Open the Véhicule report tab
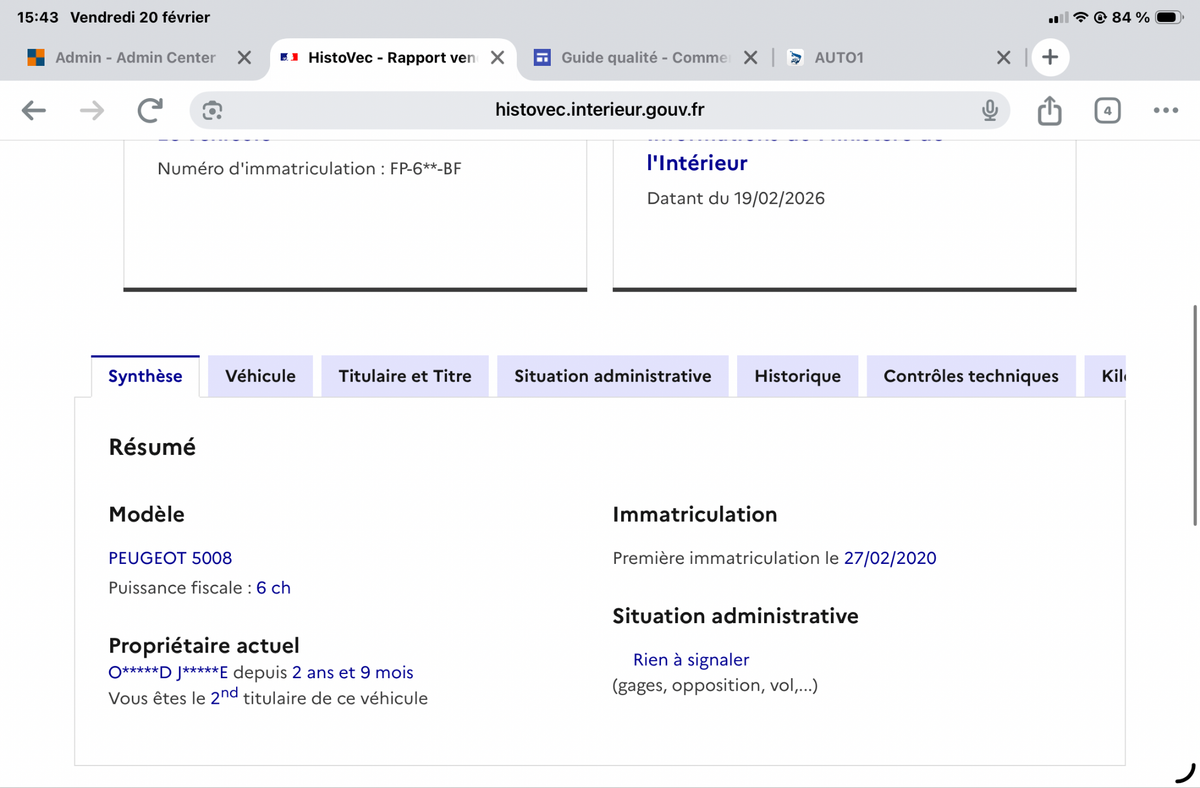Screen dimensions: 1200x788 tap(260, 376)
